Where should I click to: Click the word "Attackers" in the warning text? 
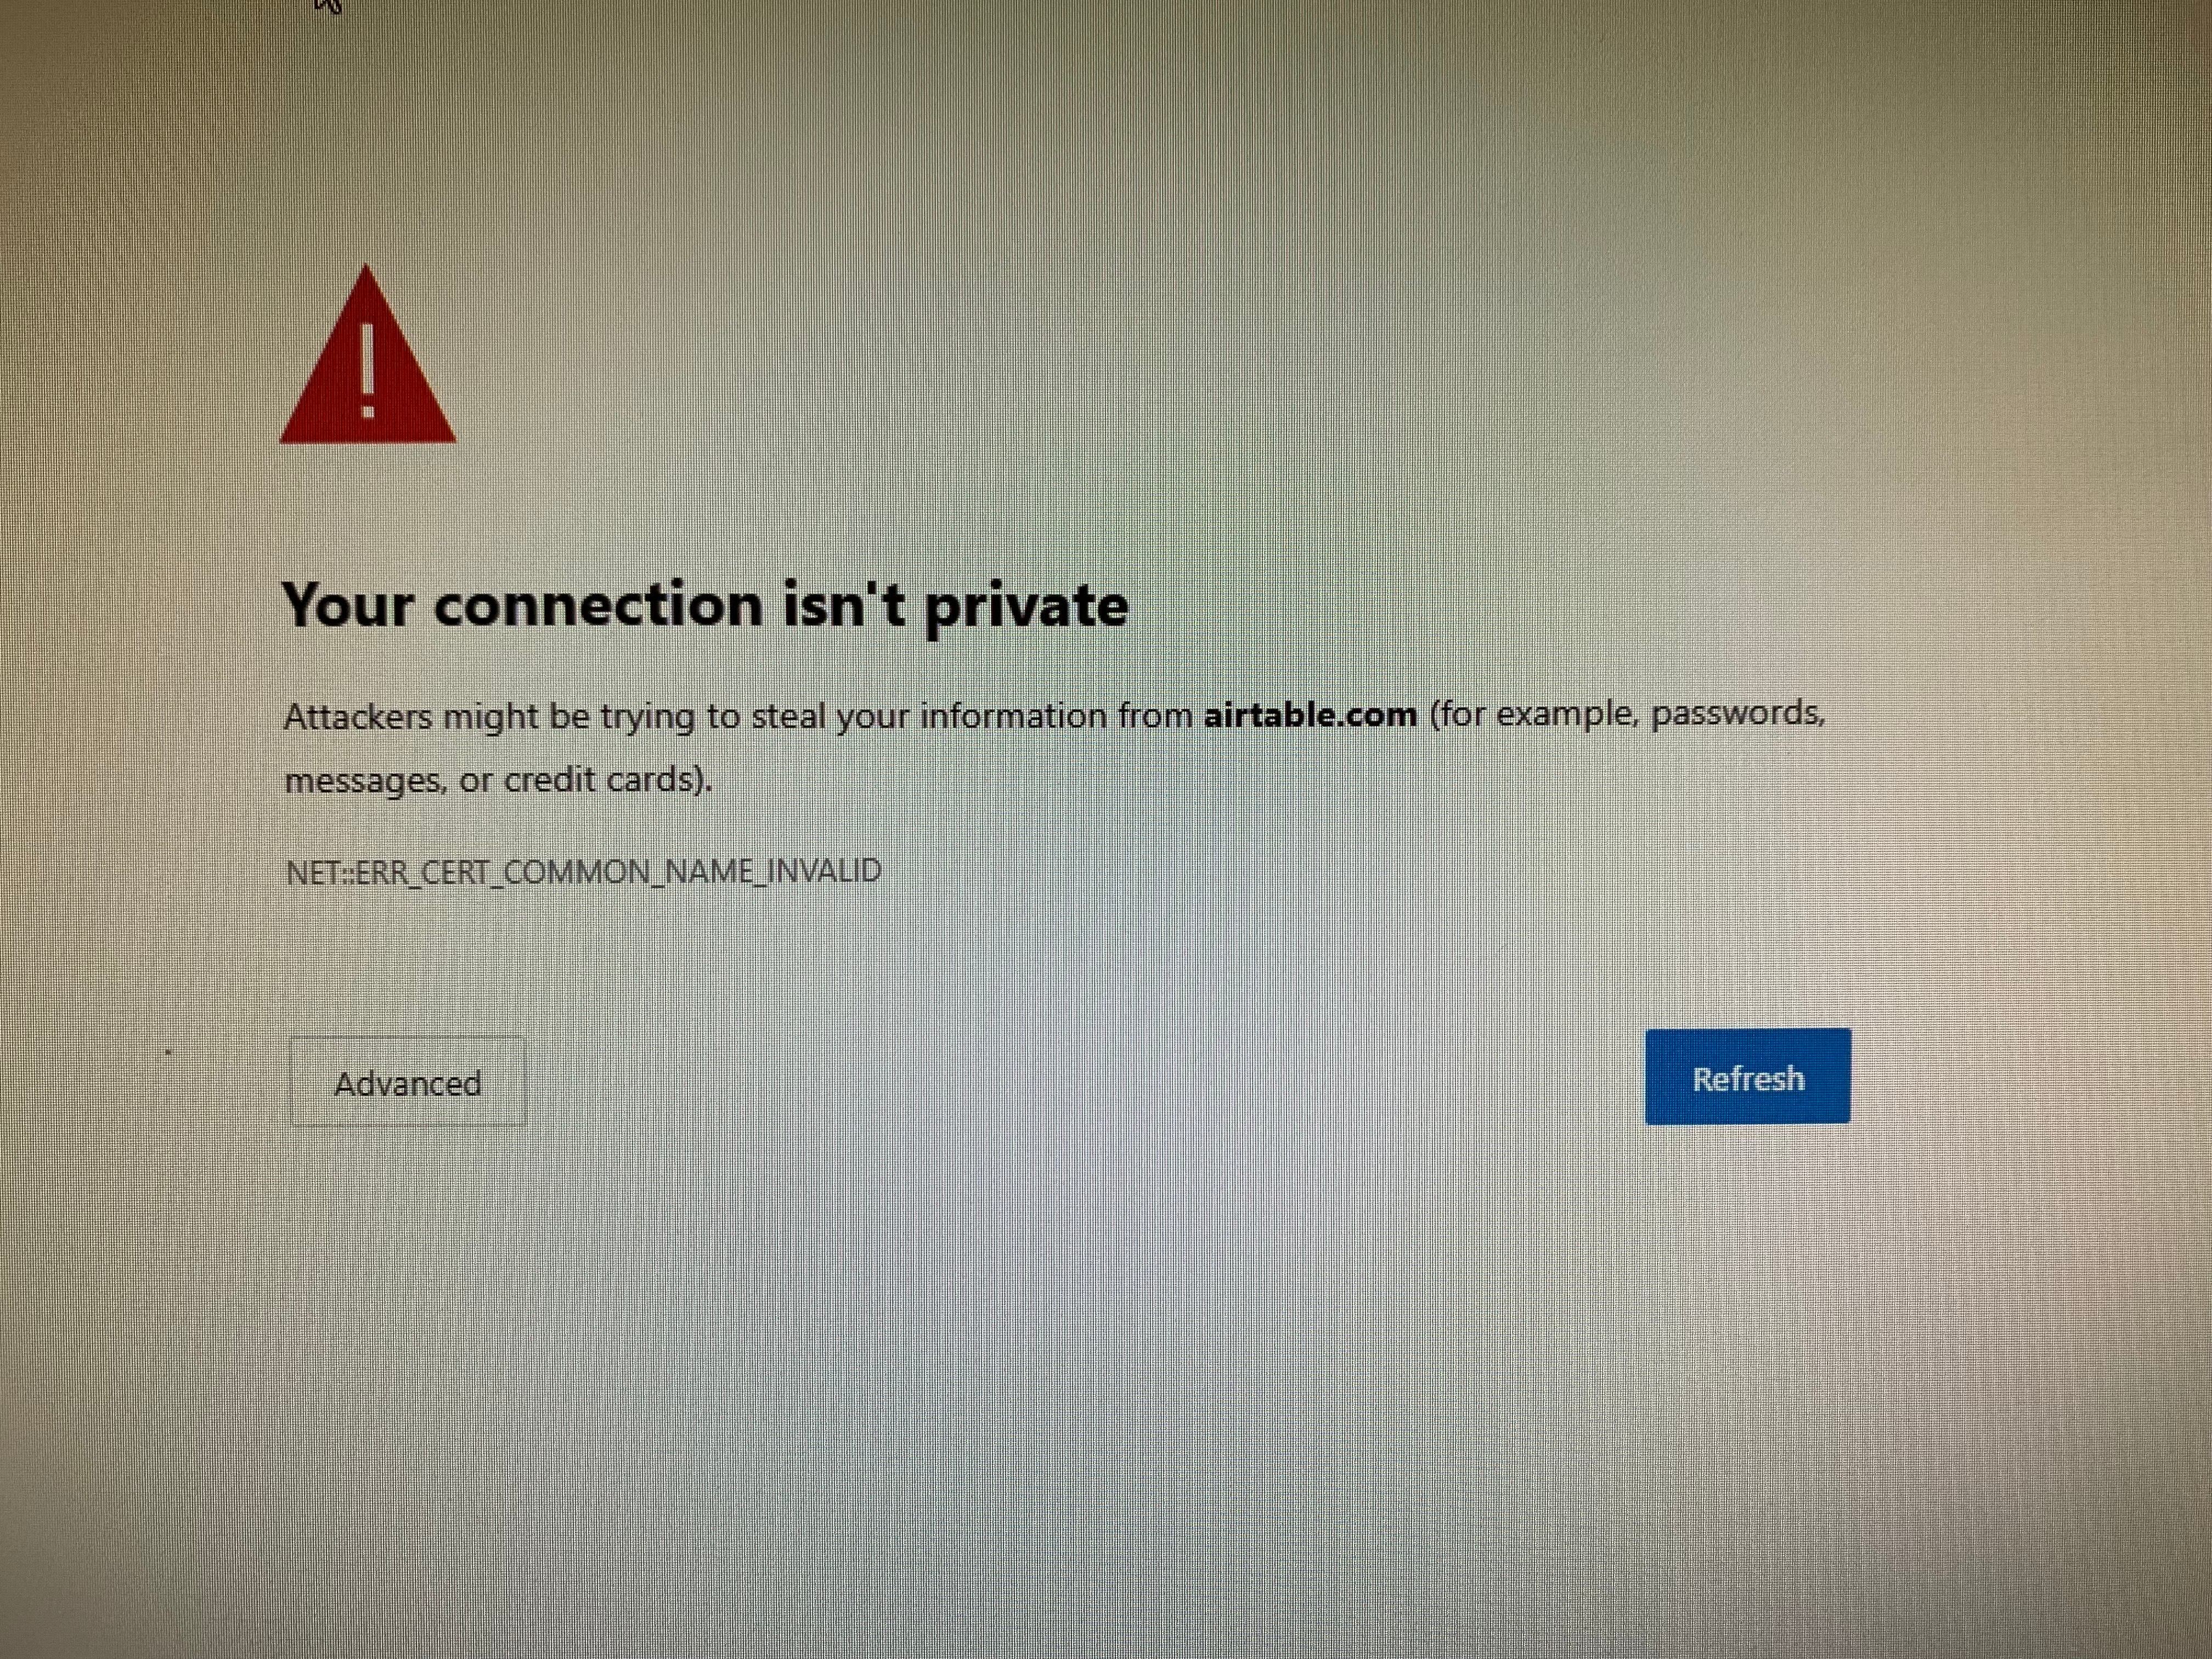358,717
